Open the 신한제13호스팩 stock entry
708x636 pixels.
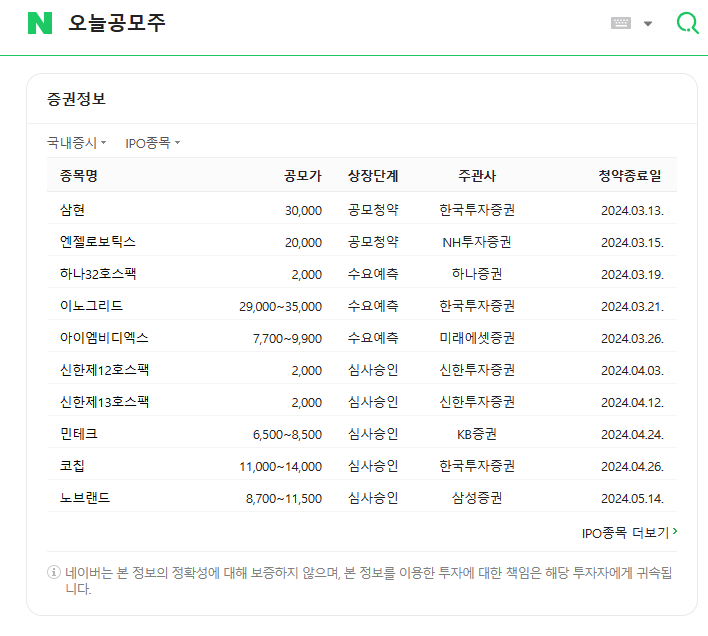coord(104,402)
